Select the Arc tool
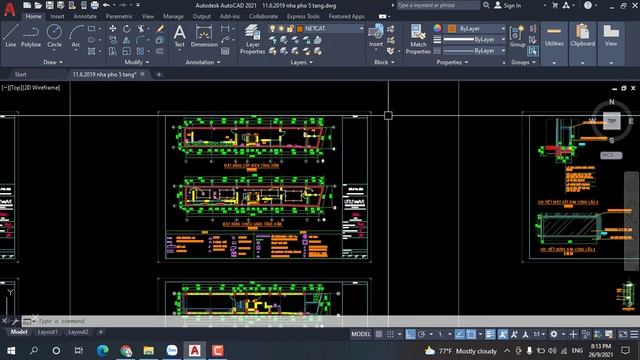Screen dimensions: 640x360 pos(76,36)
